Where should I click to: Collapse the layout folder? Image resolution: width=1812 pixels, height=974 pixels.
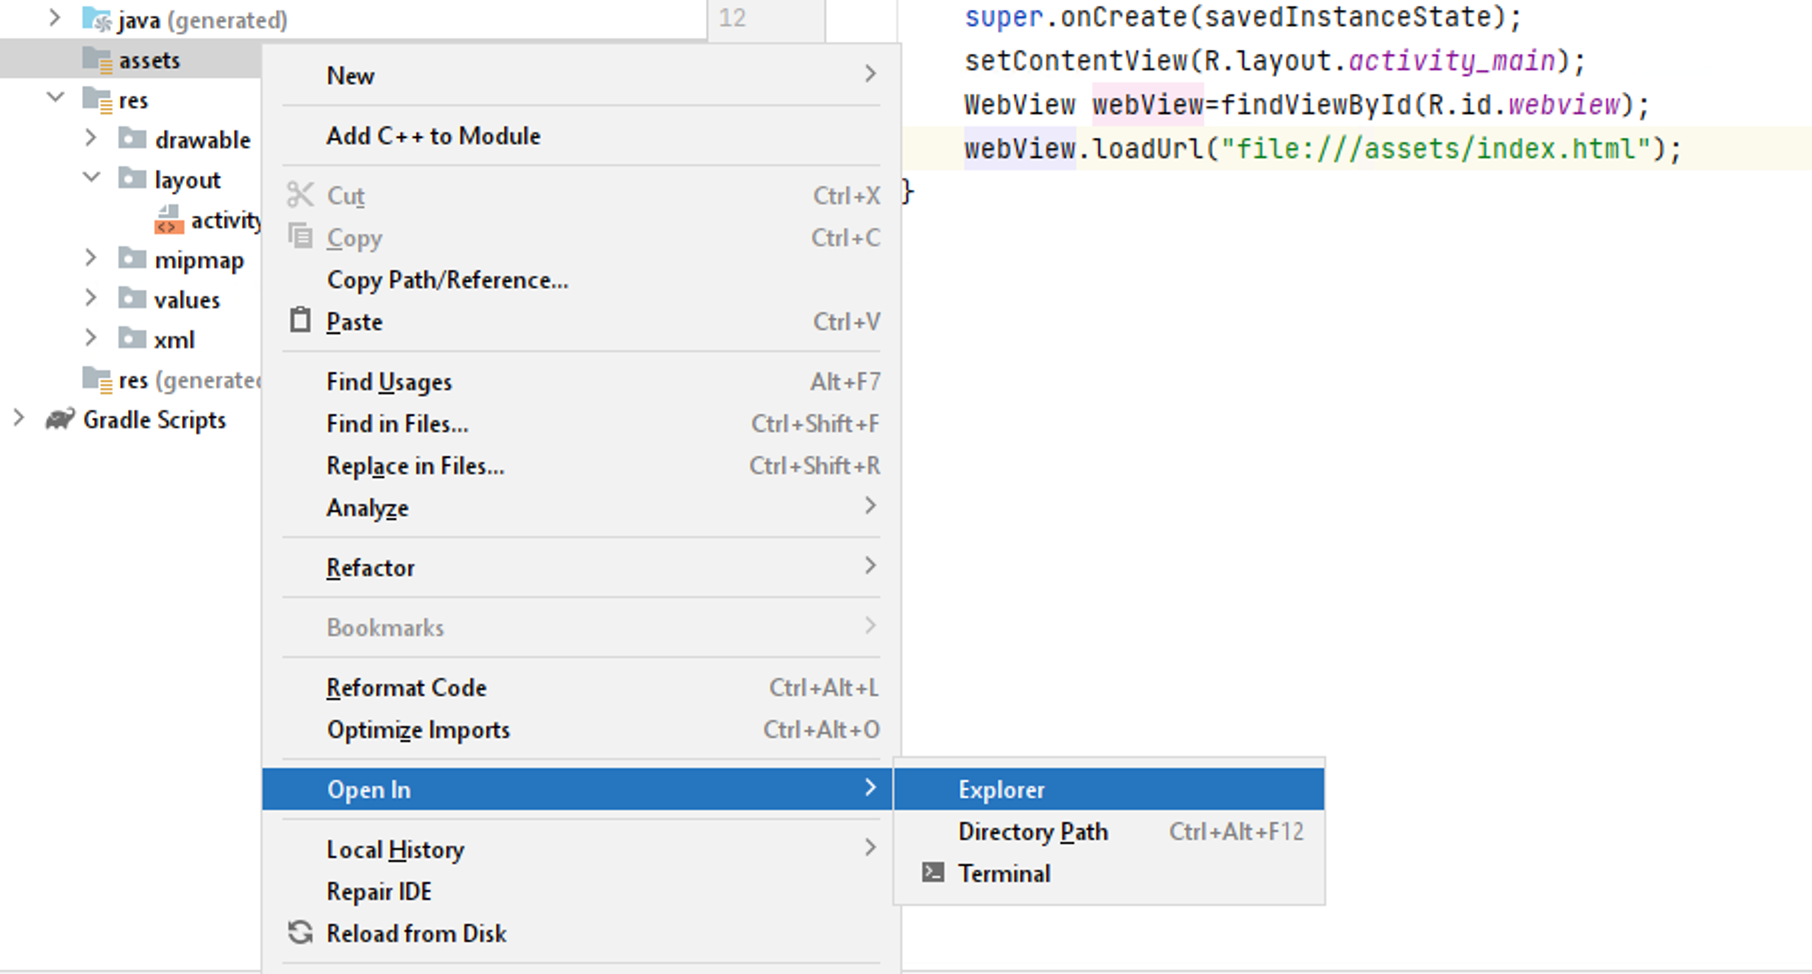(91, 179)
